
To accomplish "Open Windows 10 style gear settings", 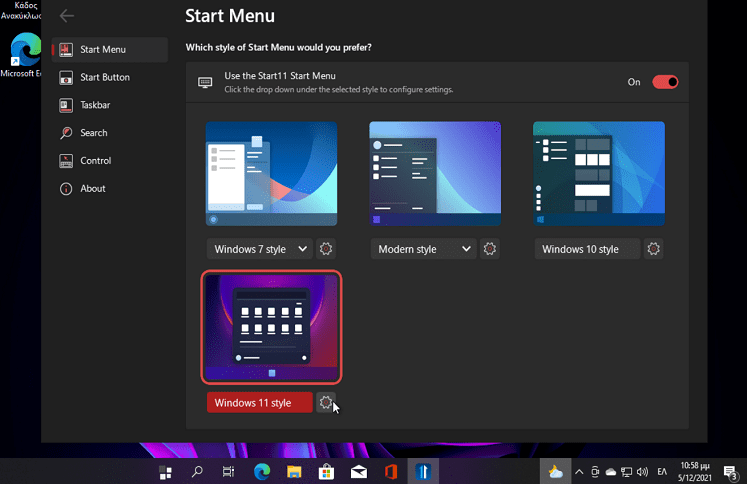I will pyautogui.click(x=654, y=249).
